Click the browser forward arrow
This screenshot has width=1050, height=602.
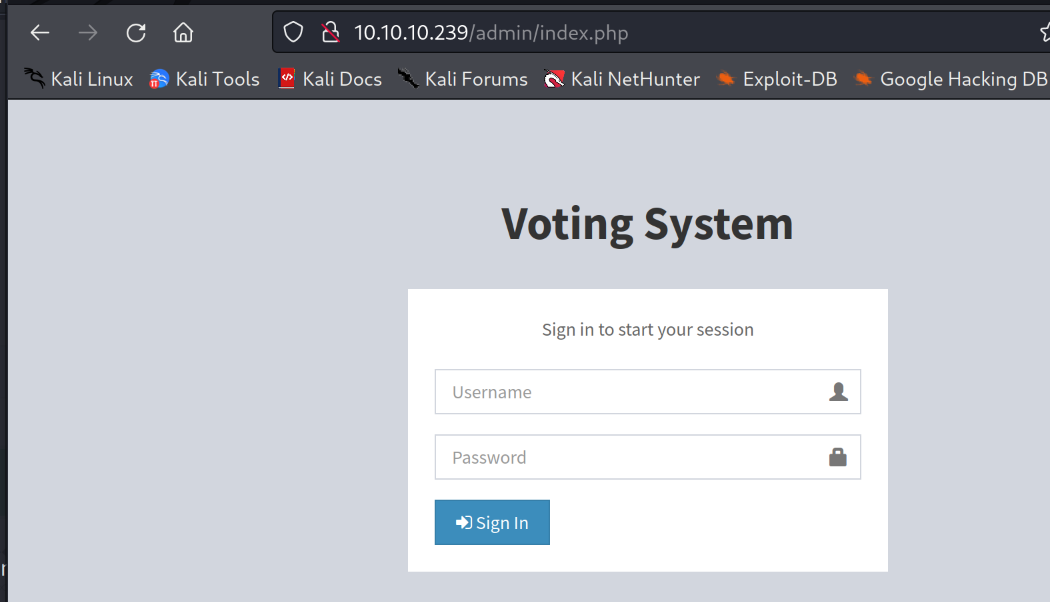[88, 33]
